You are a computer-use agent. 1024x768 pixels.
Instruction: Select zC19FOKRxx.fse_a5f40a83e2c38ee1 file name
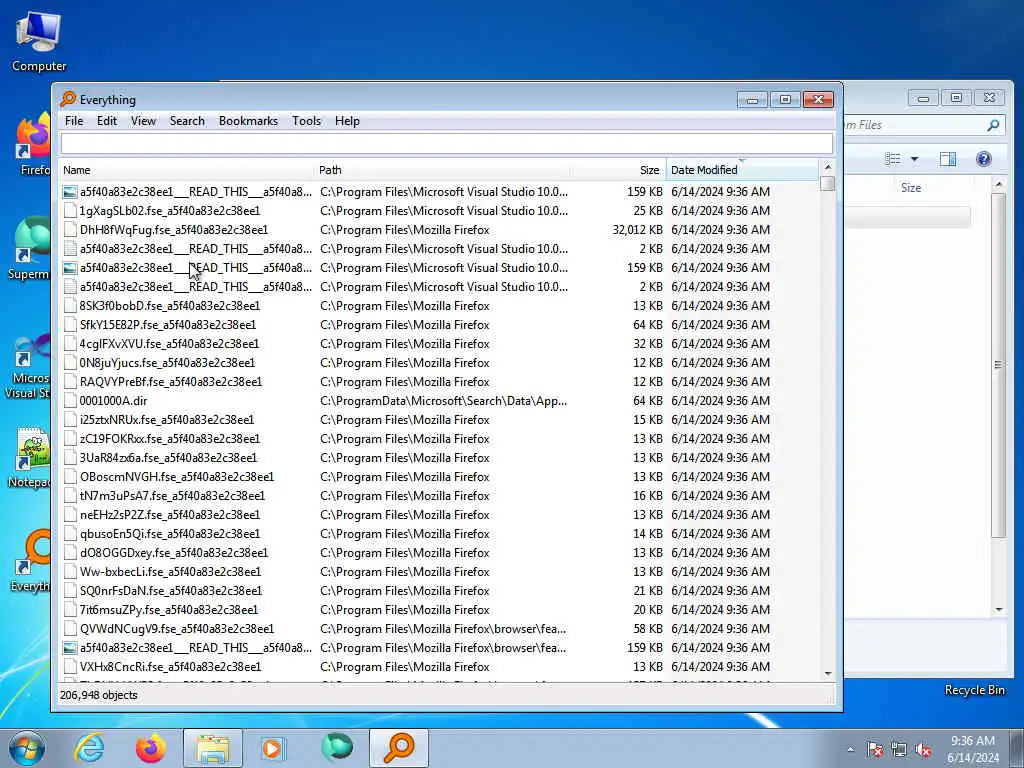[170, 438]
